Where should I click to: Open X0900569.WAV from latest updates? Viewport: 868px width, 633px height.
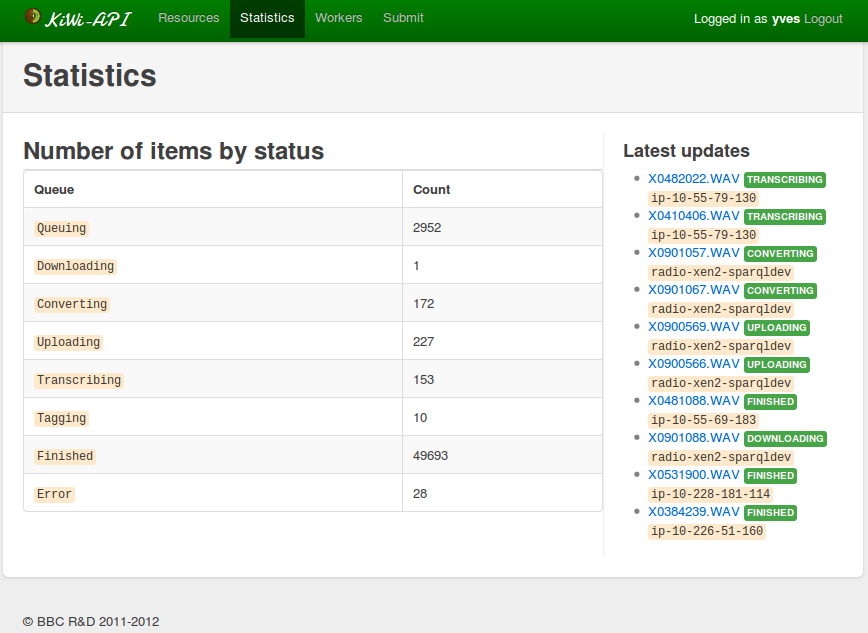(693, 327)
